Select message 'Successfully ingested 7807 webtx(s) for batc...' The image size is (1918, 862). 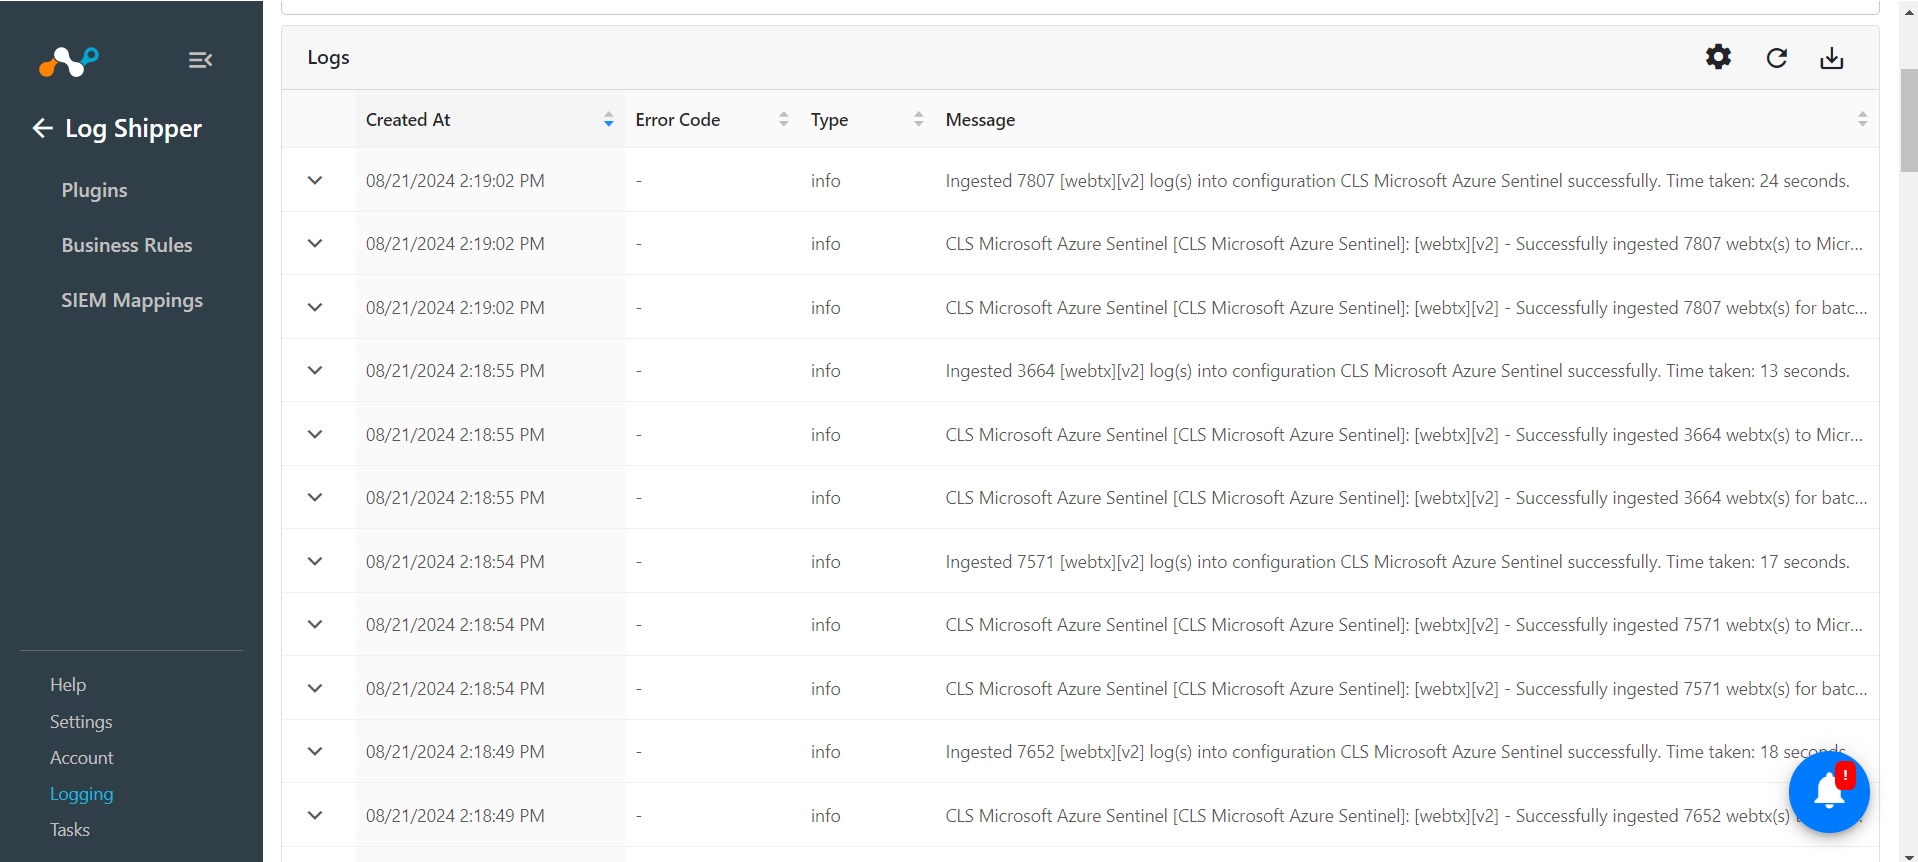1406,308
